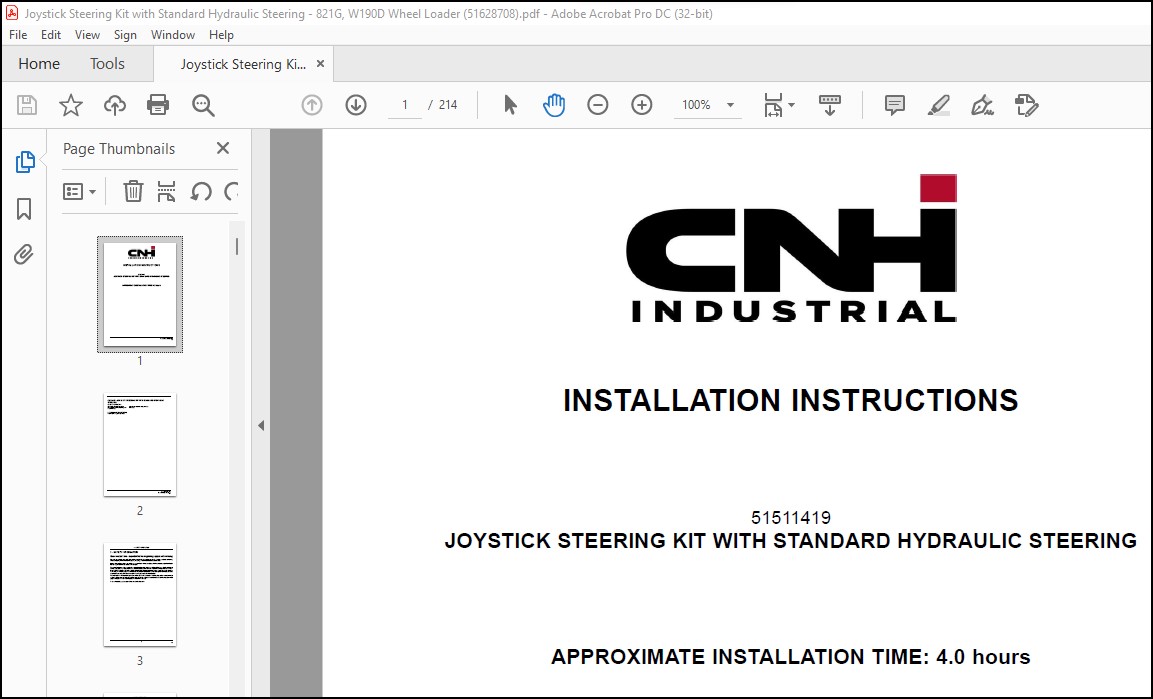The width and height of the screenshot is (1153, 699).
Task: Open the File menu
Action: (x=18, y=35)
